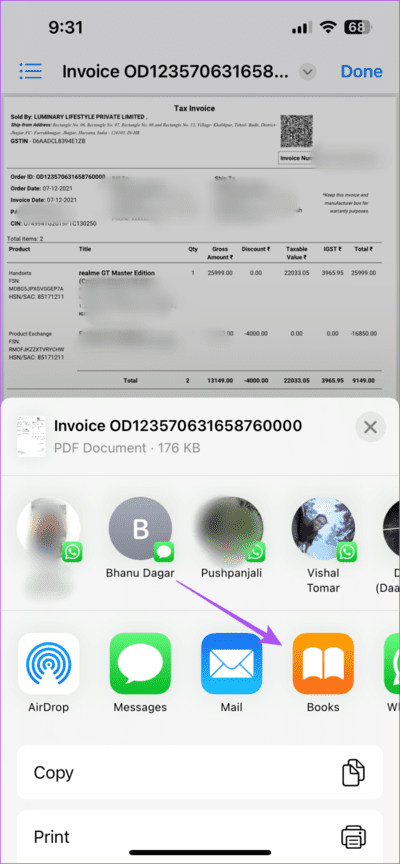Select the first blurred WhatsApp contact
Image resolution: width=400 pixels, height=864 pixels.
(49, 529)
